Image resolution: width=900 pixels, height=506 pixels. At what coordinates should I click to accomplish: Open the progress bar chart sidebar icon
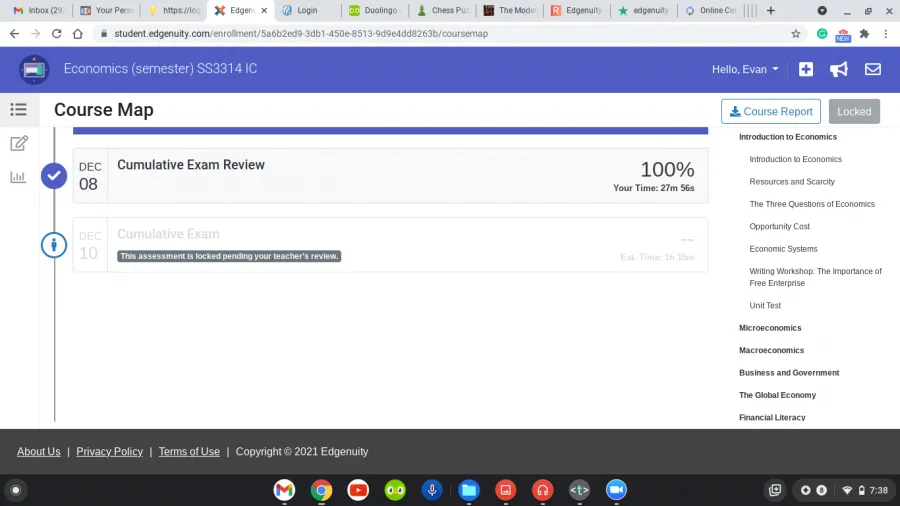pos(18,177)
